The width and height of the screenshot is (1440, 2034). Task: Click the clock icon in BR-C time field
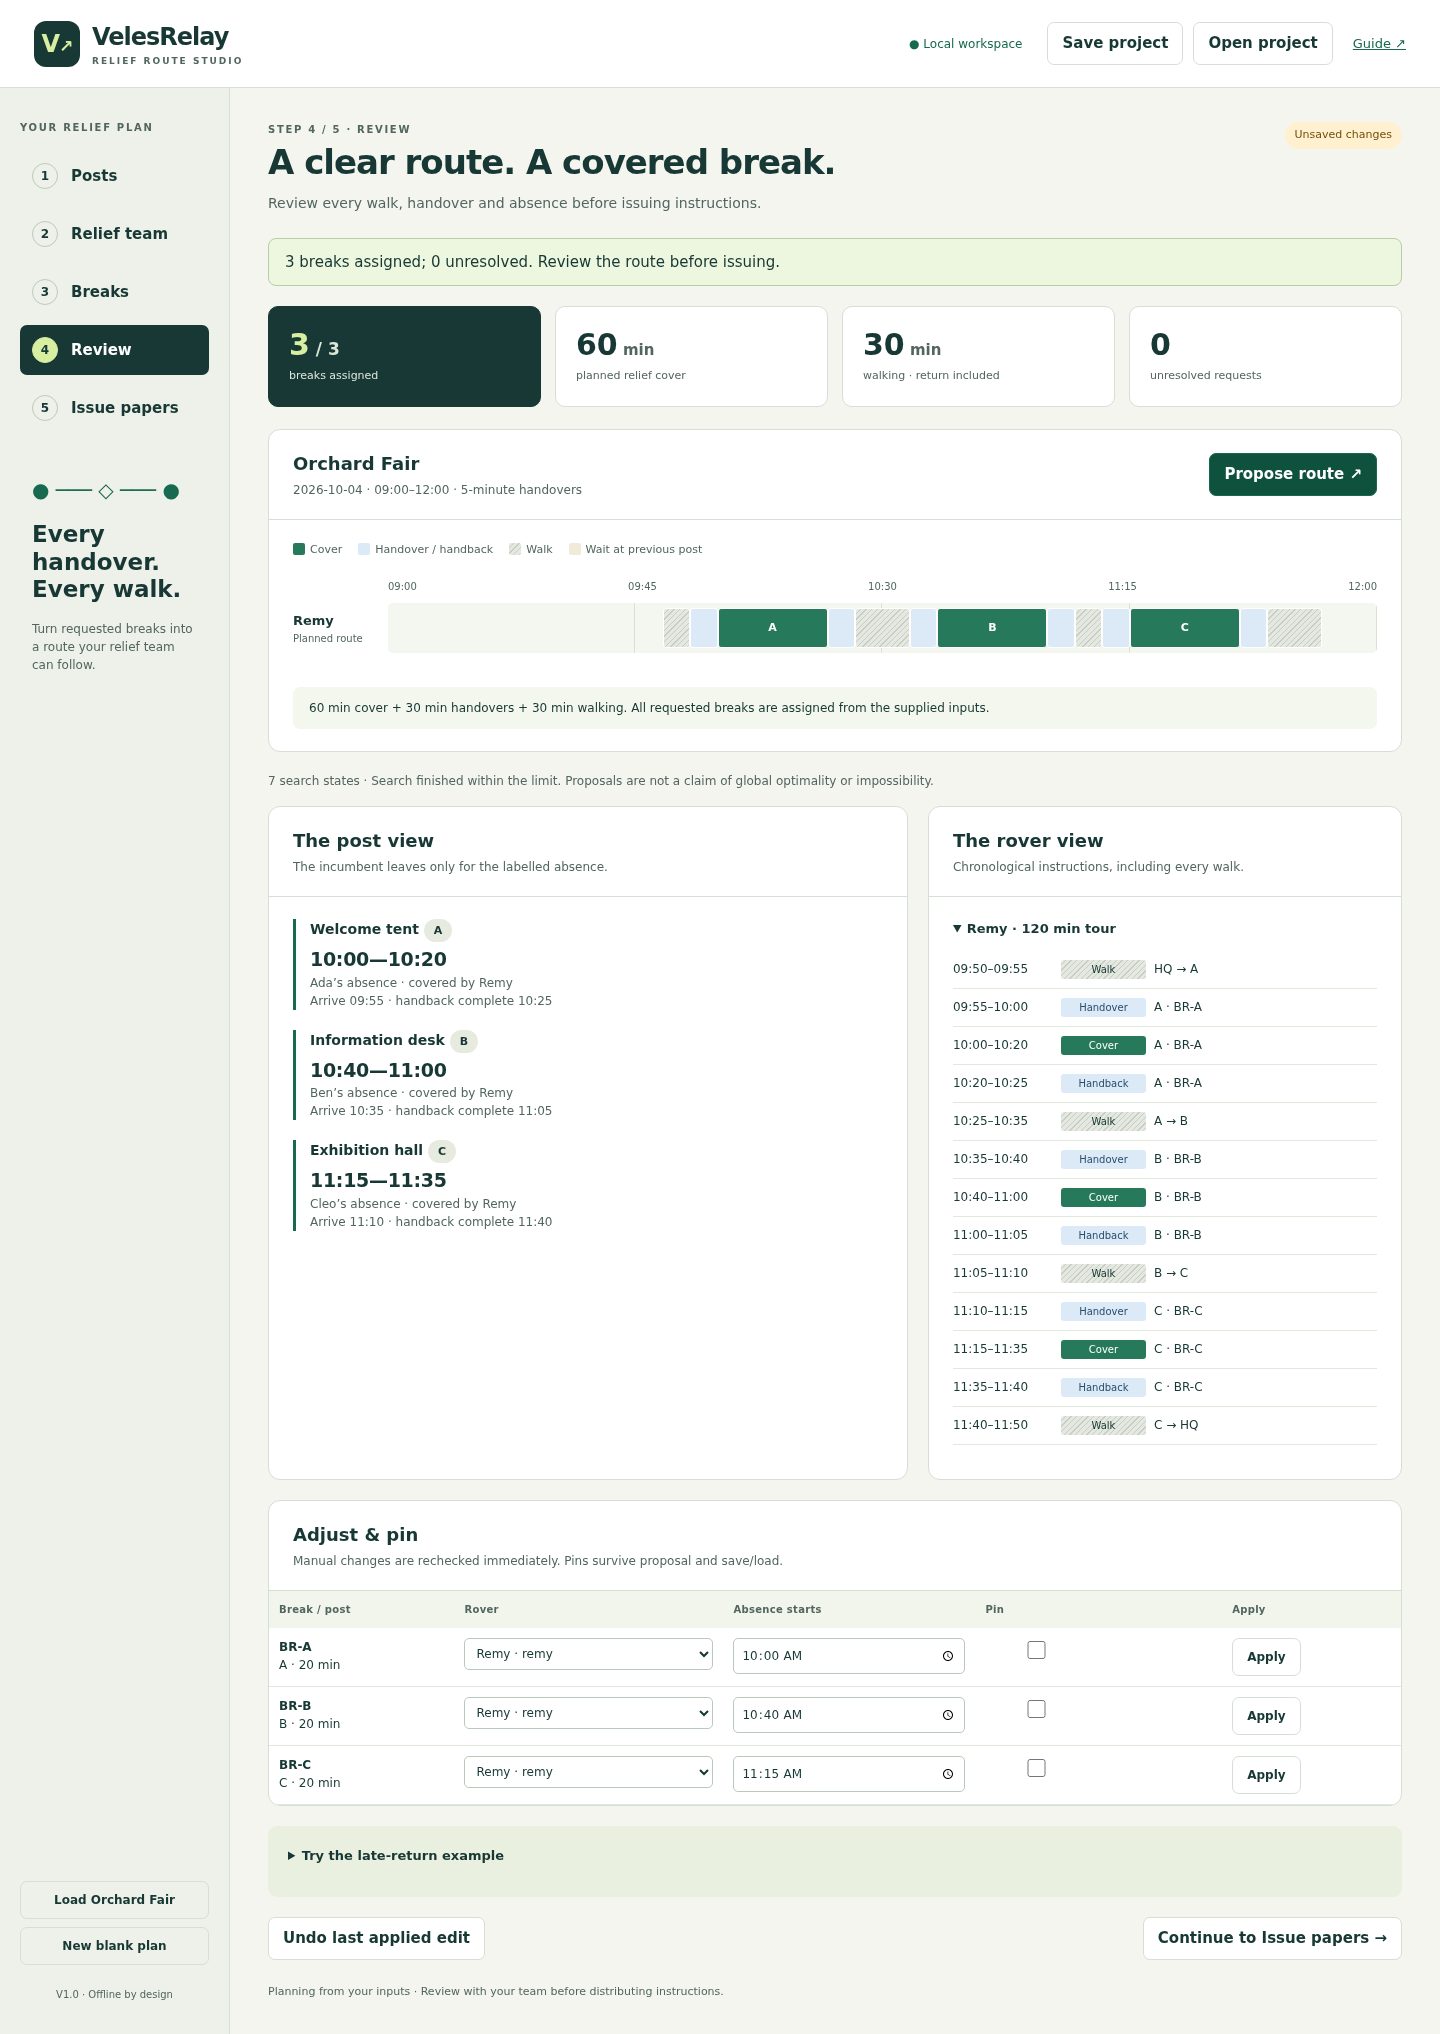point(948,1774)
